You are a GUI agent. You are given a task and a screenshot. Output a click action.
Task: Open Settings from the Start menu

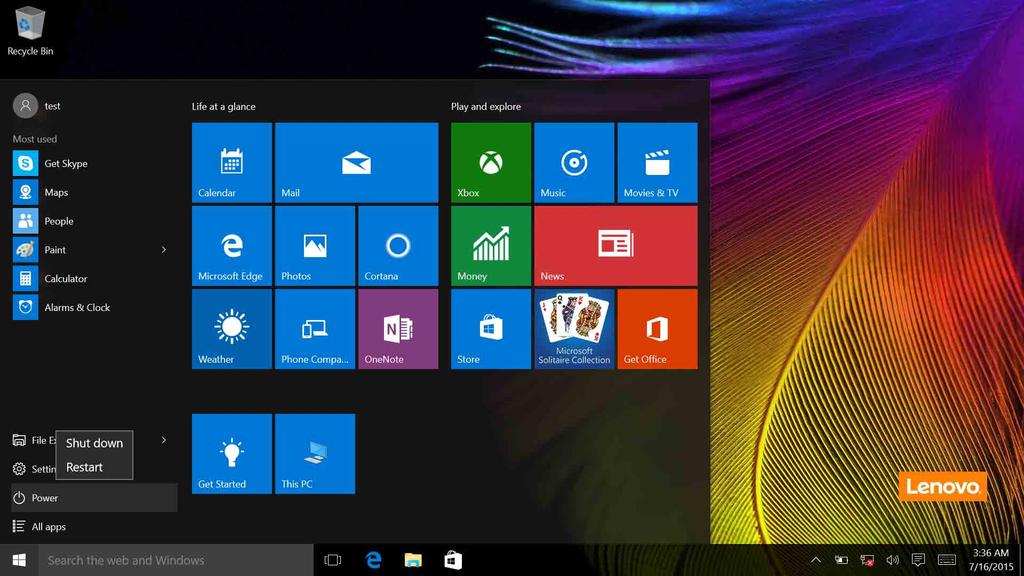tap(33, 469)
